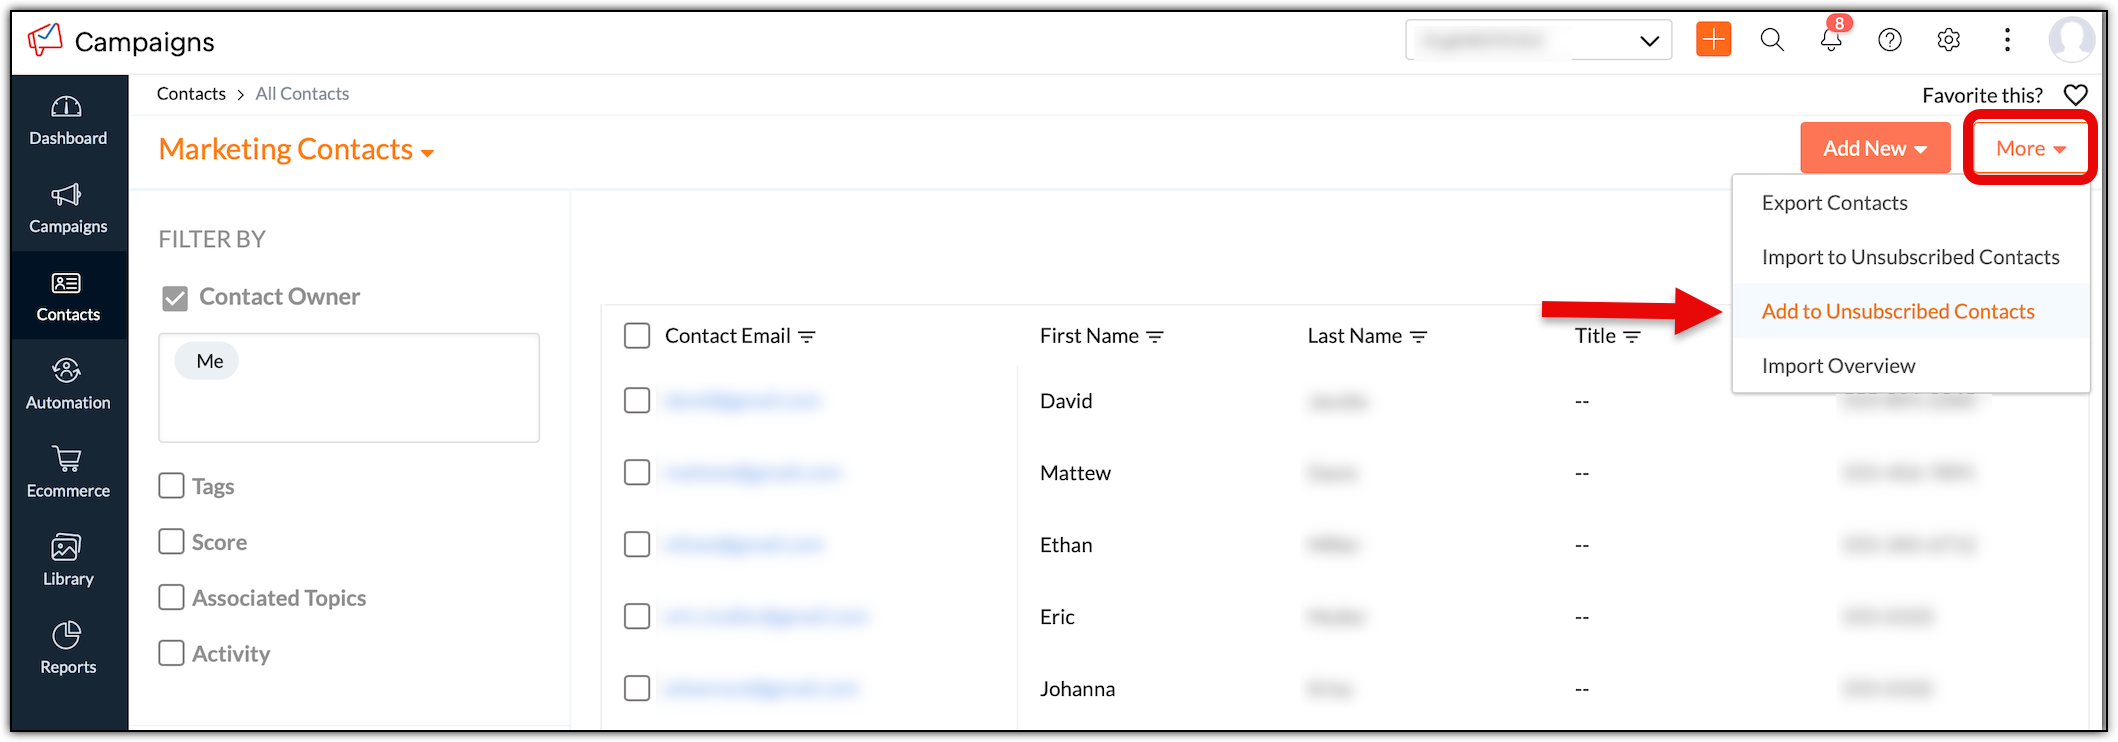Select Export Contacts from the menu
The height and width of the screenshot is (742, 2118).
tap(1834, 203)
